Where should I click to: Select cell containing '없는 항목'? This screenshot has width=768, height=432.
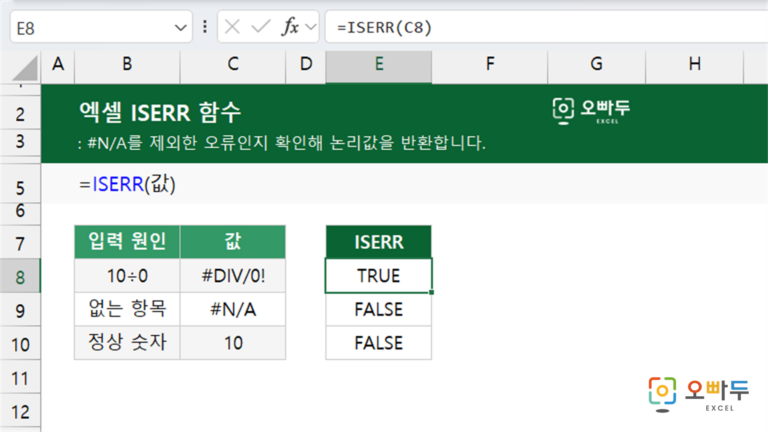127,310
